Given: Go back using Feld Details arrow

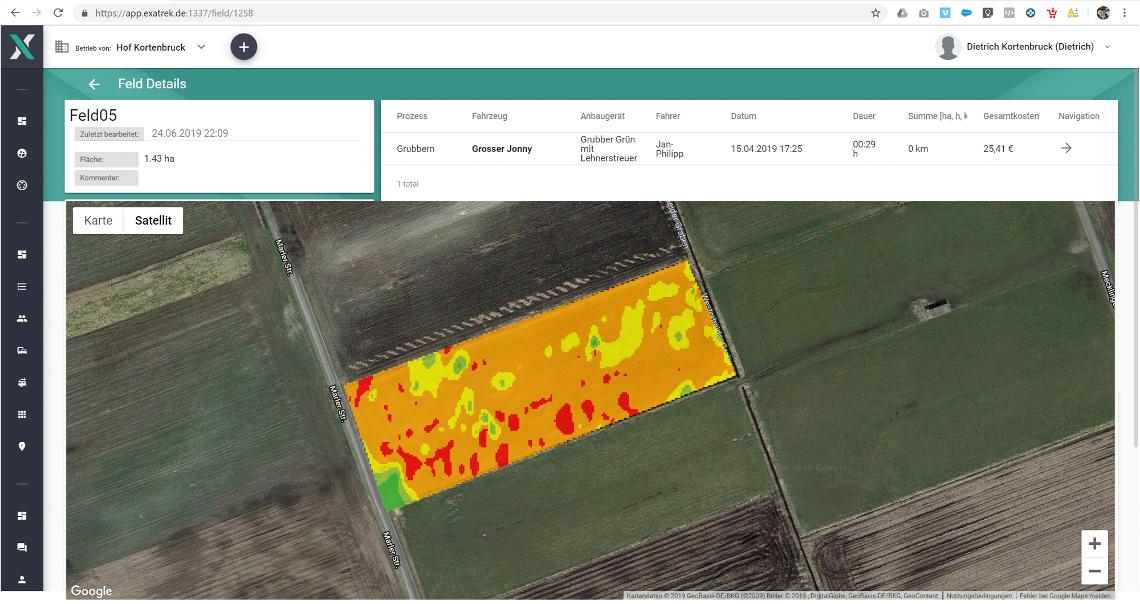Looking at the screenshot, I should coord(95,84).
